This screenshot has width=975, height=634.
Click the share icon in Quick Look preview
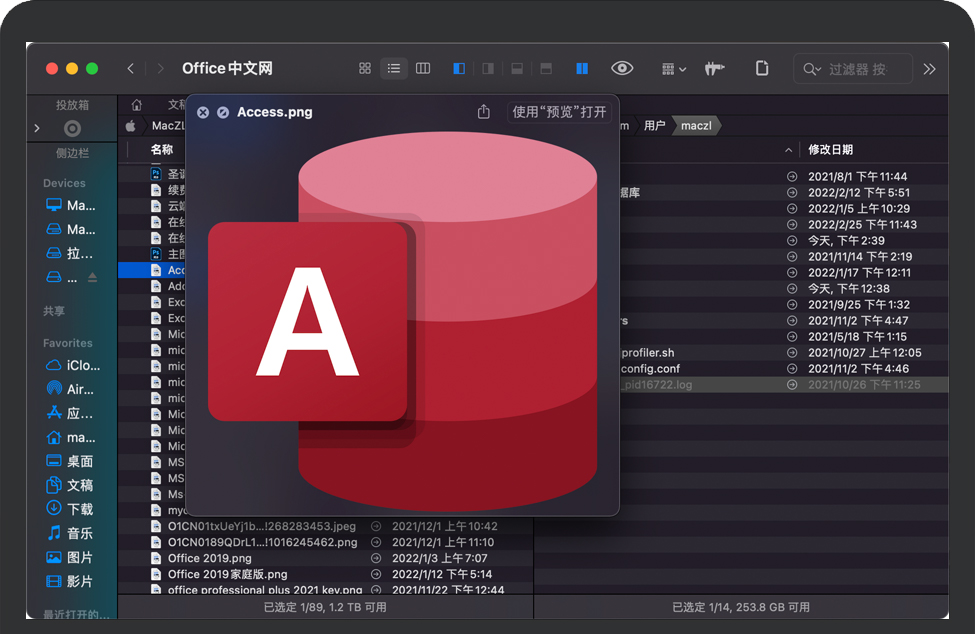(484, 112)
